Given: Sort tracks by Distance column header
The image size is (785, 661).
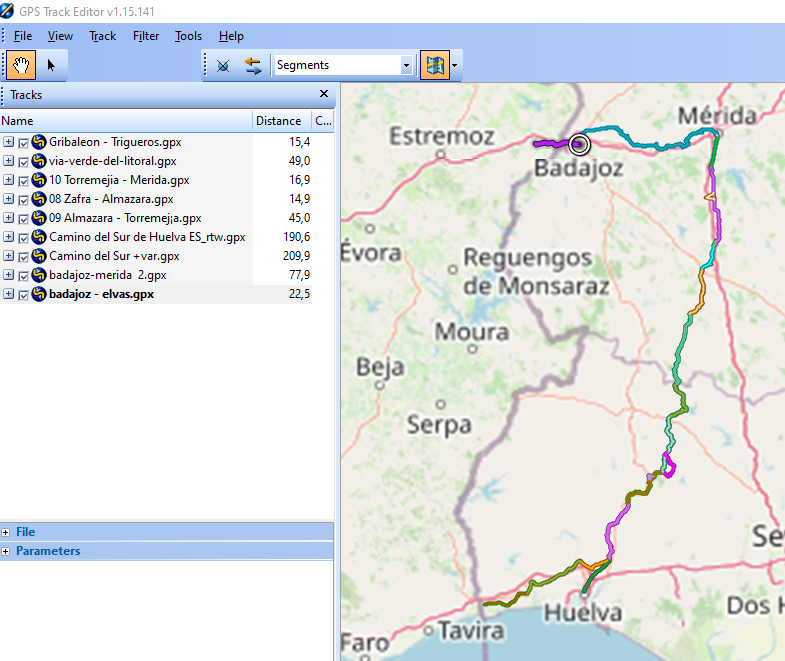Looking at the screenshot, I should [281, 121].
